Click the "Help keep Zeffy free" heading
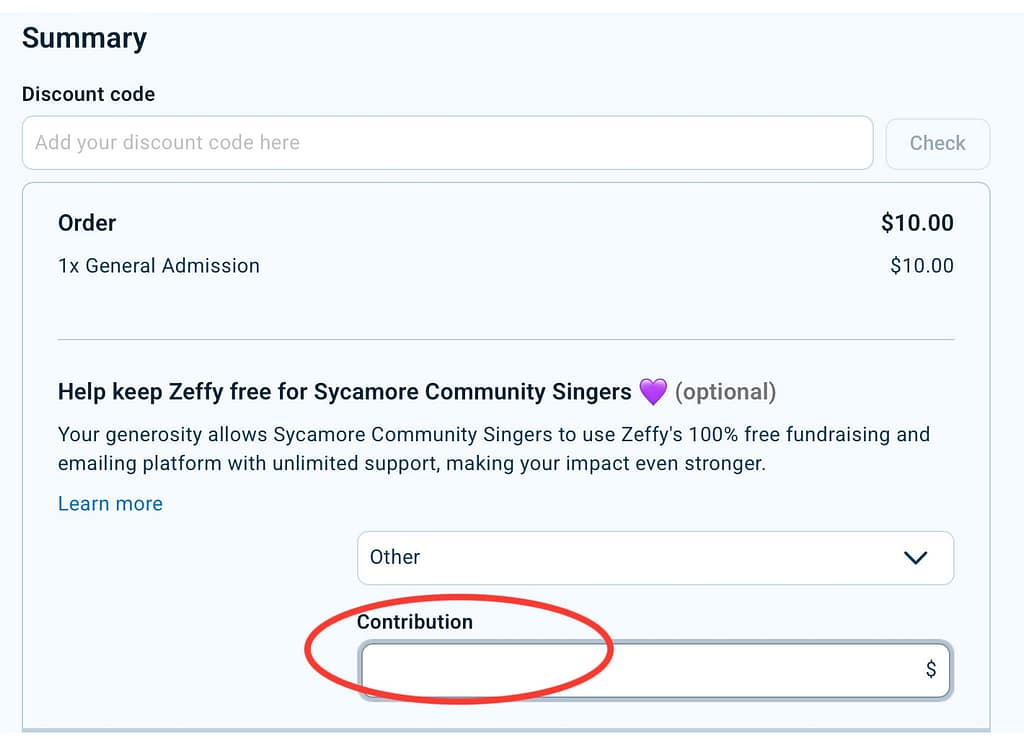Image resolution: width=1024 pixels, height=739 pixels. click(344, 392)
